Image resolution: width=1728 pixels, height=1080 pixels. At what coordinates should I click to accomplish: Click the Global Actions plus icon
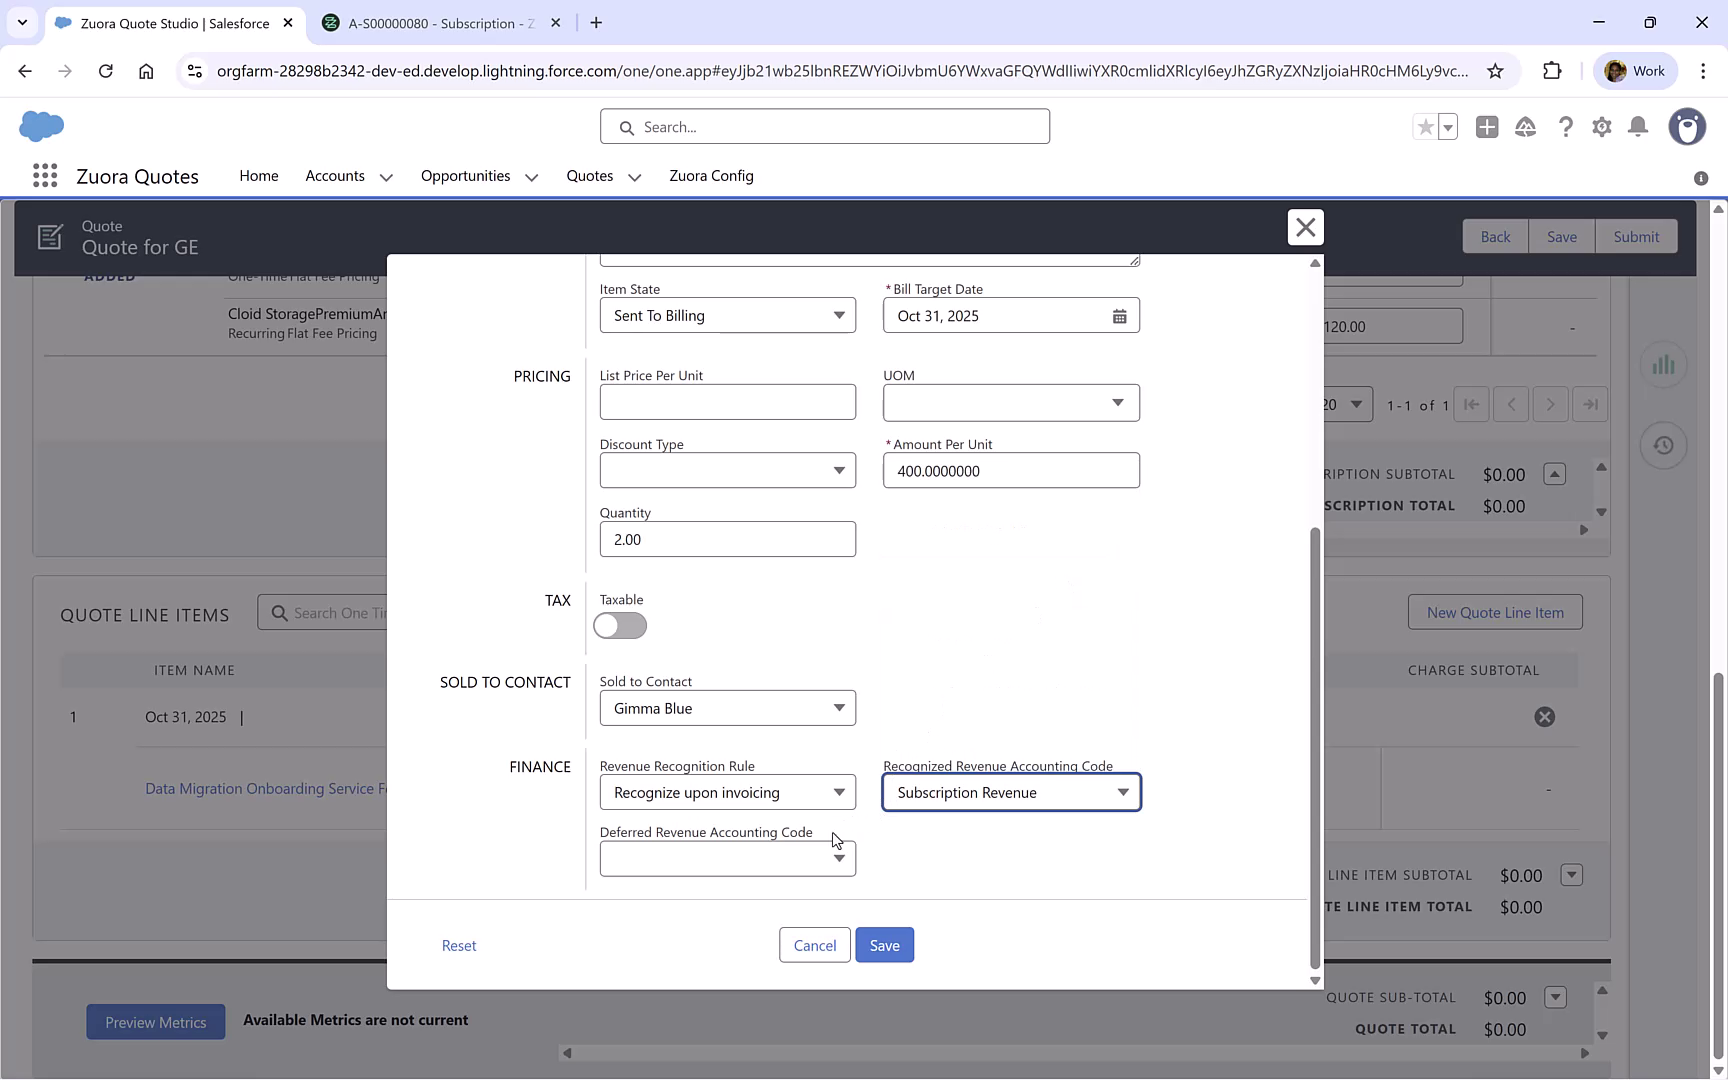[1487, 127]
